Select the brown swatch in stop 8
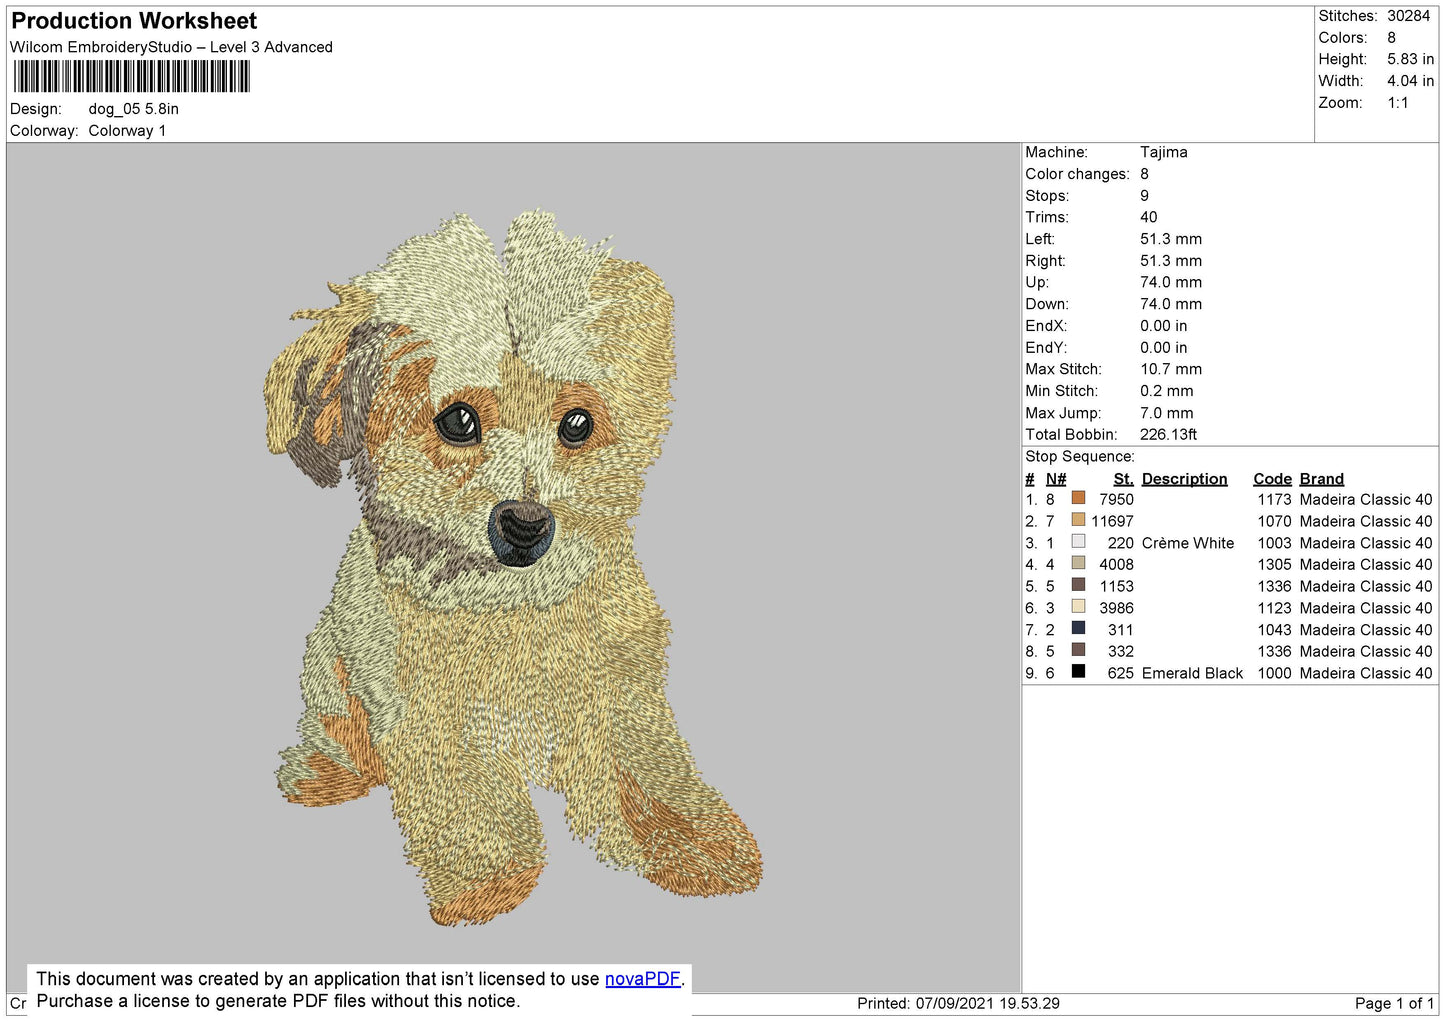1445x1021 pixels. click(x=1078, y=650)
